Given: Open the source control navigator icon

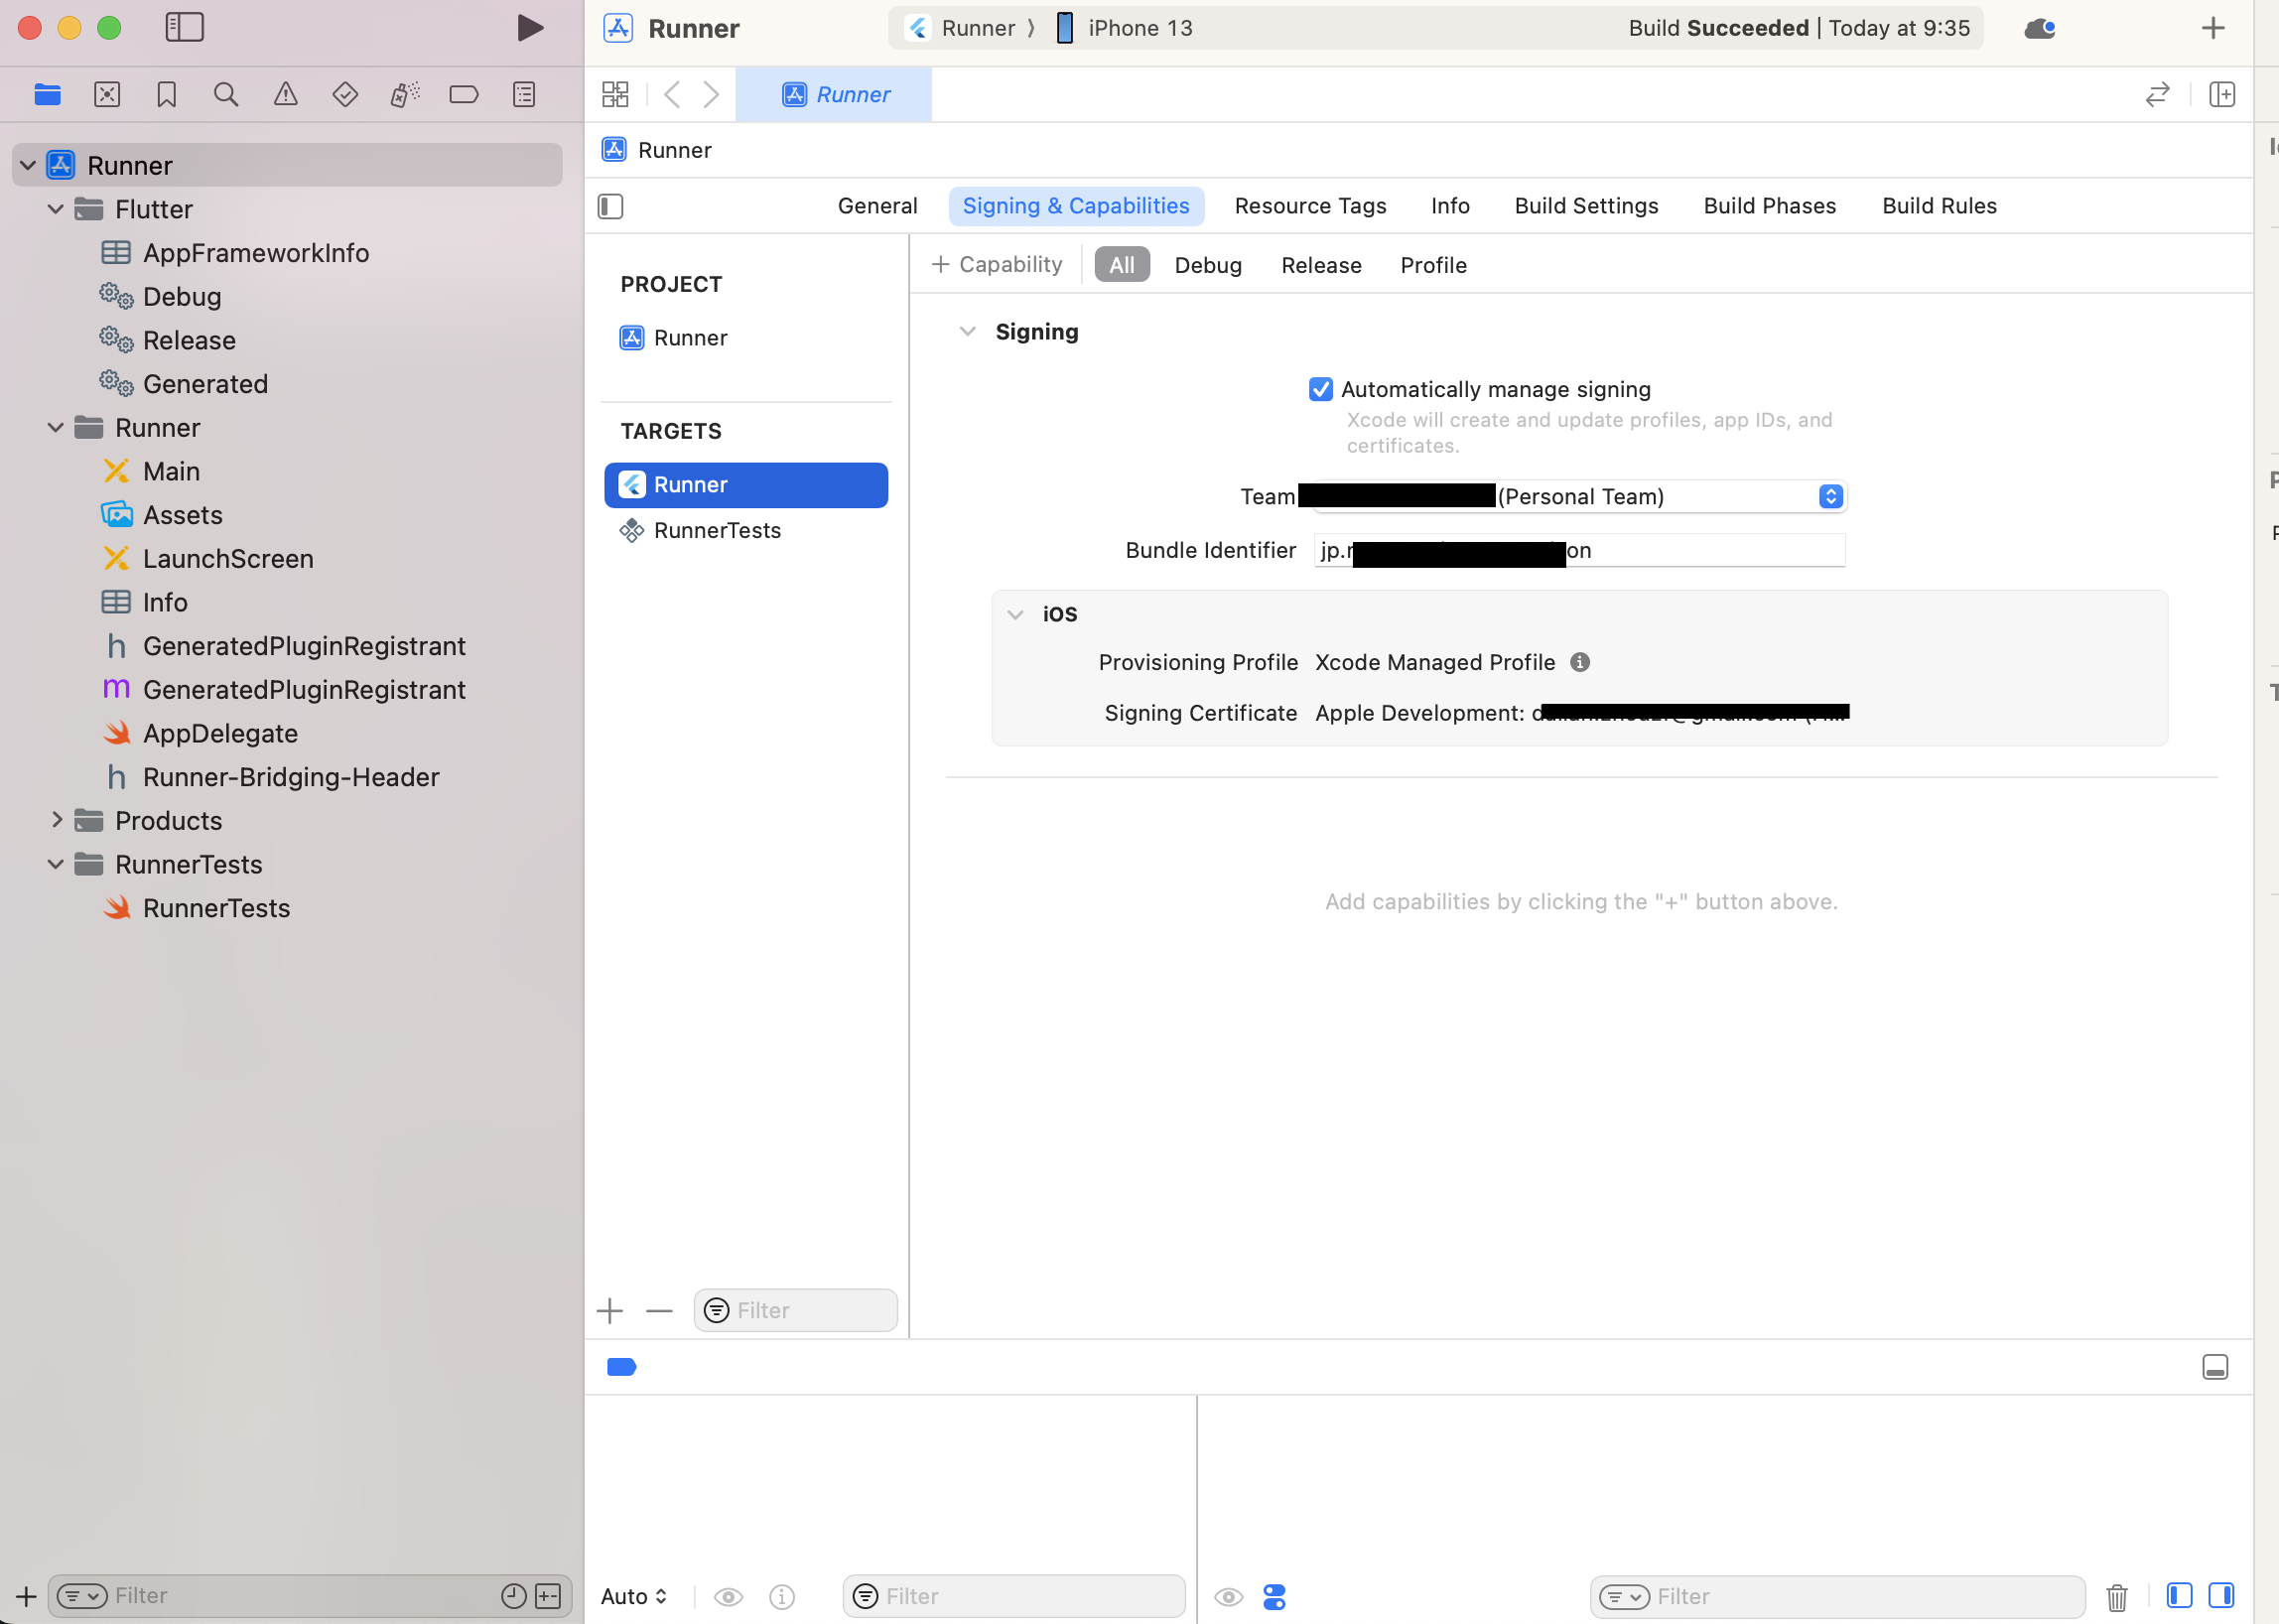Looking at the screenshot, I should pyautogui.click(x=107, y=95).
